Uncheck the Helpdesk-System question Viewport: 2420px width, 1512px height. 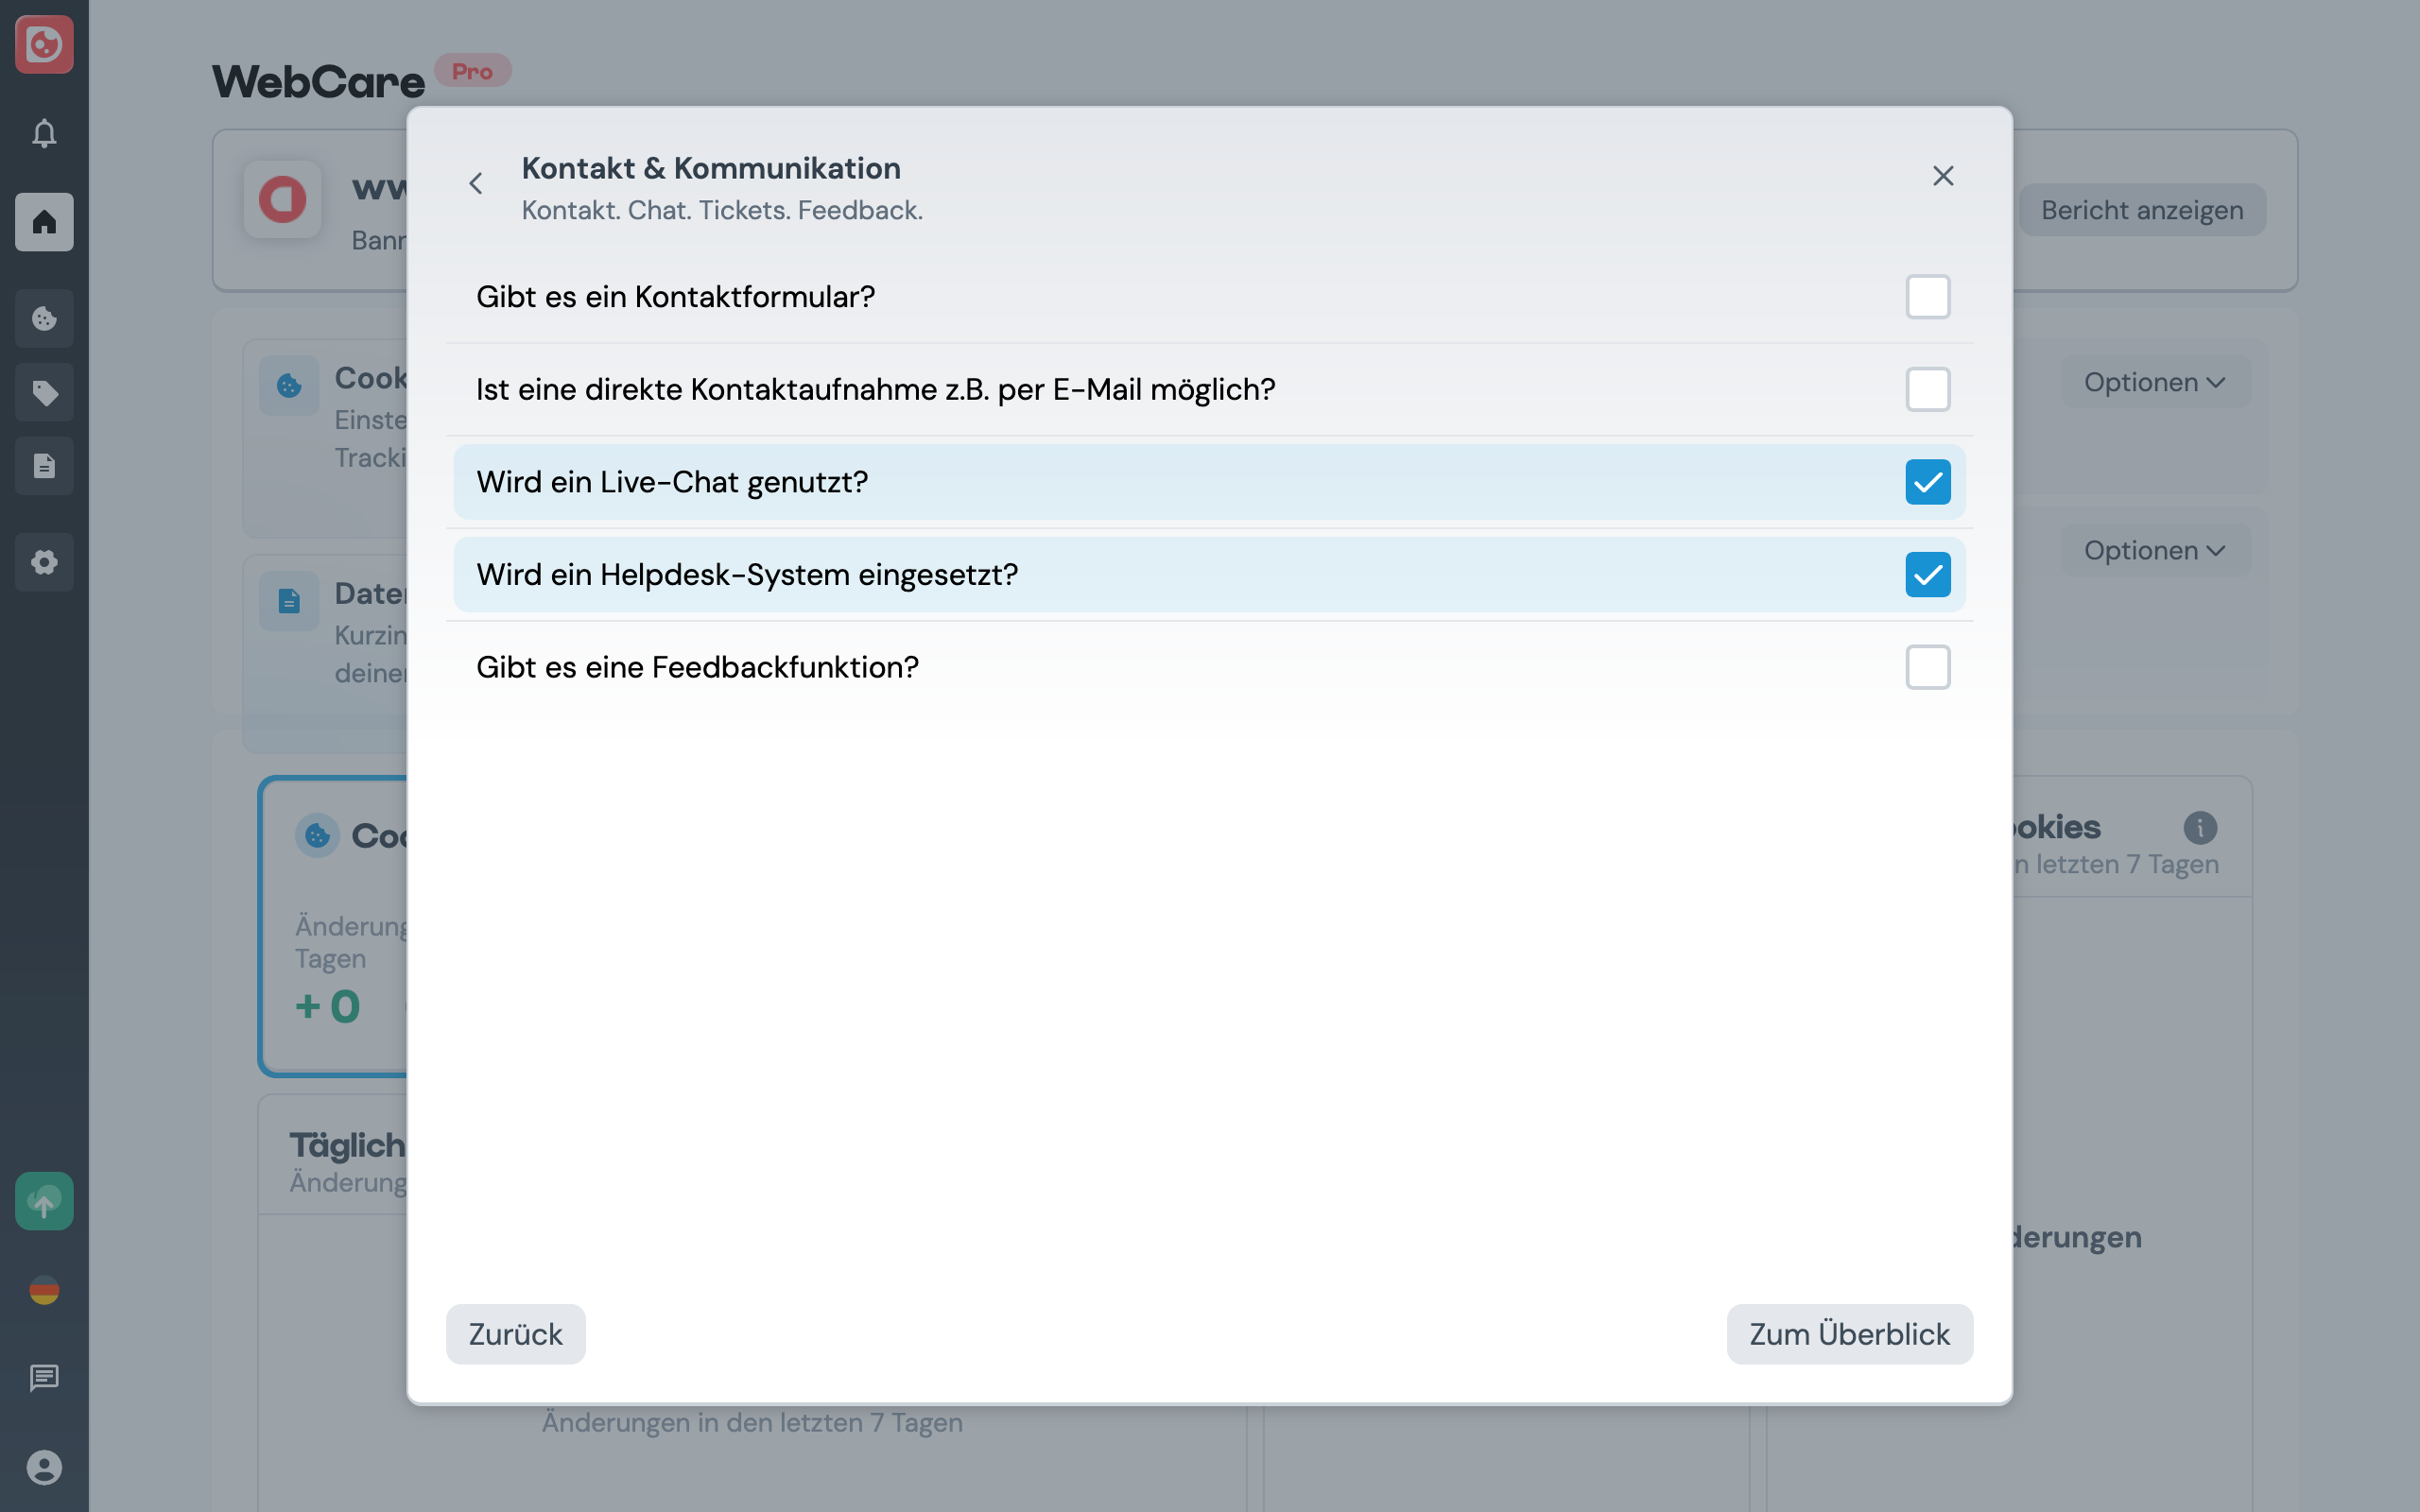pyautogui.click(x=1928, y=574)
